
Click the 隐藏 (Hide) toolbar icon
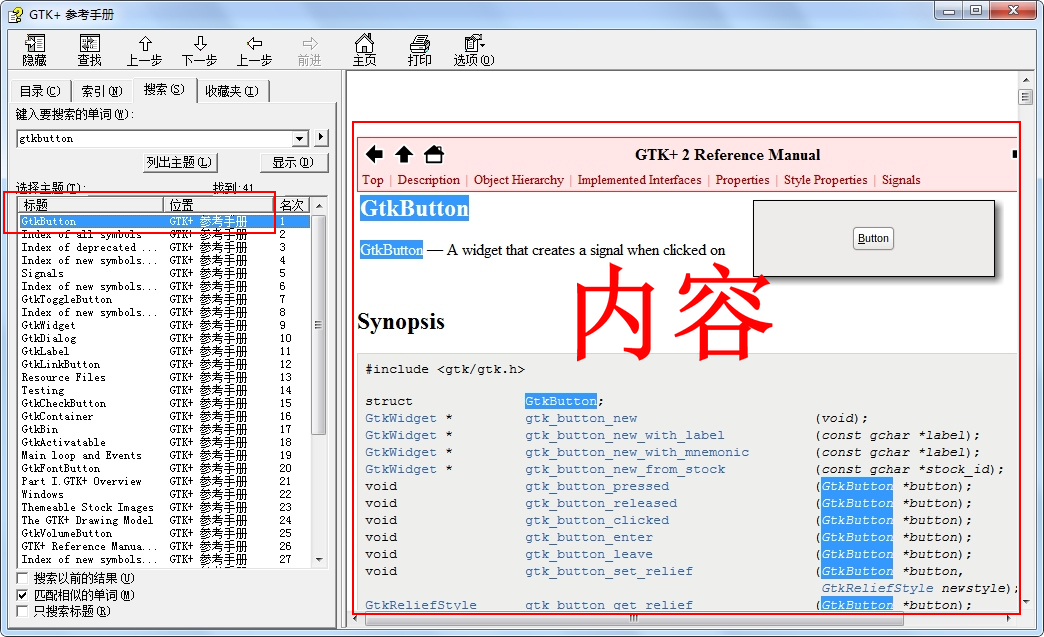35,50
